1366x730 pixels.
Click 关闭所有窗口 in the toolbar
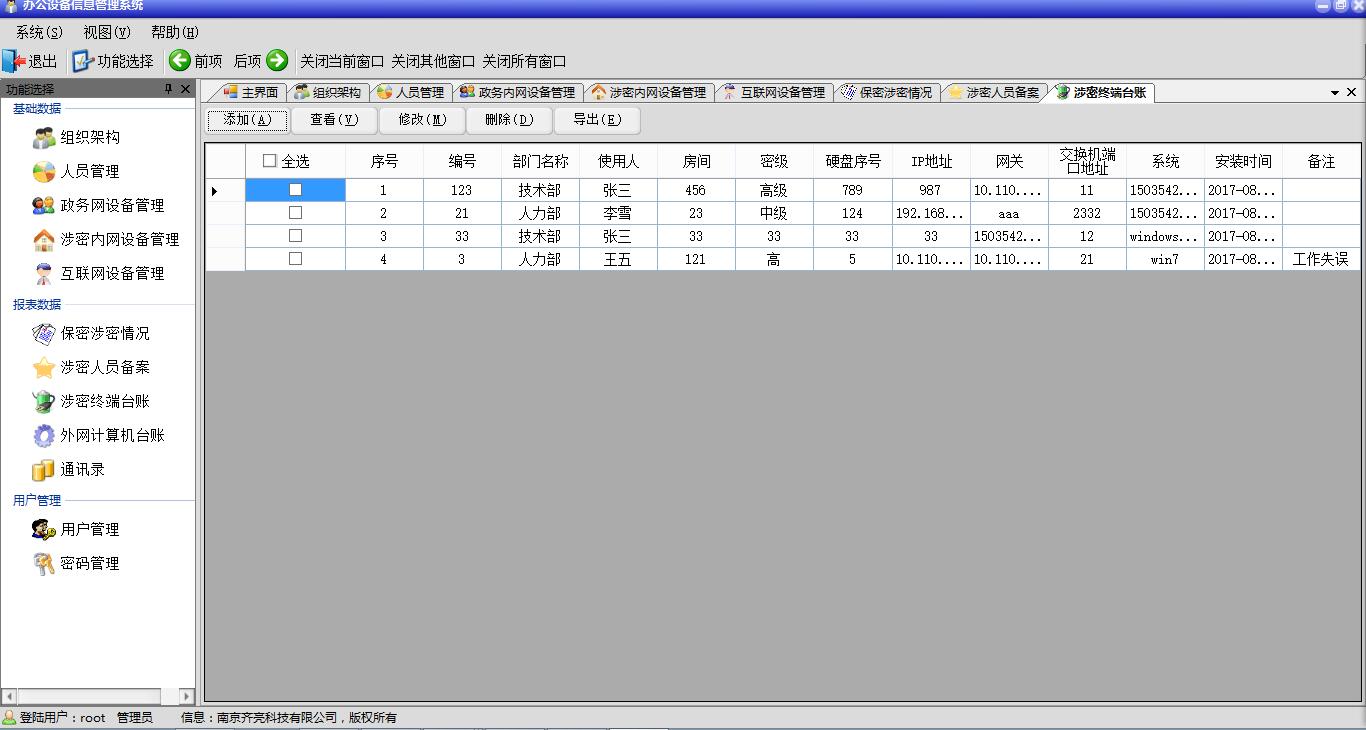524,61
